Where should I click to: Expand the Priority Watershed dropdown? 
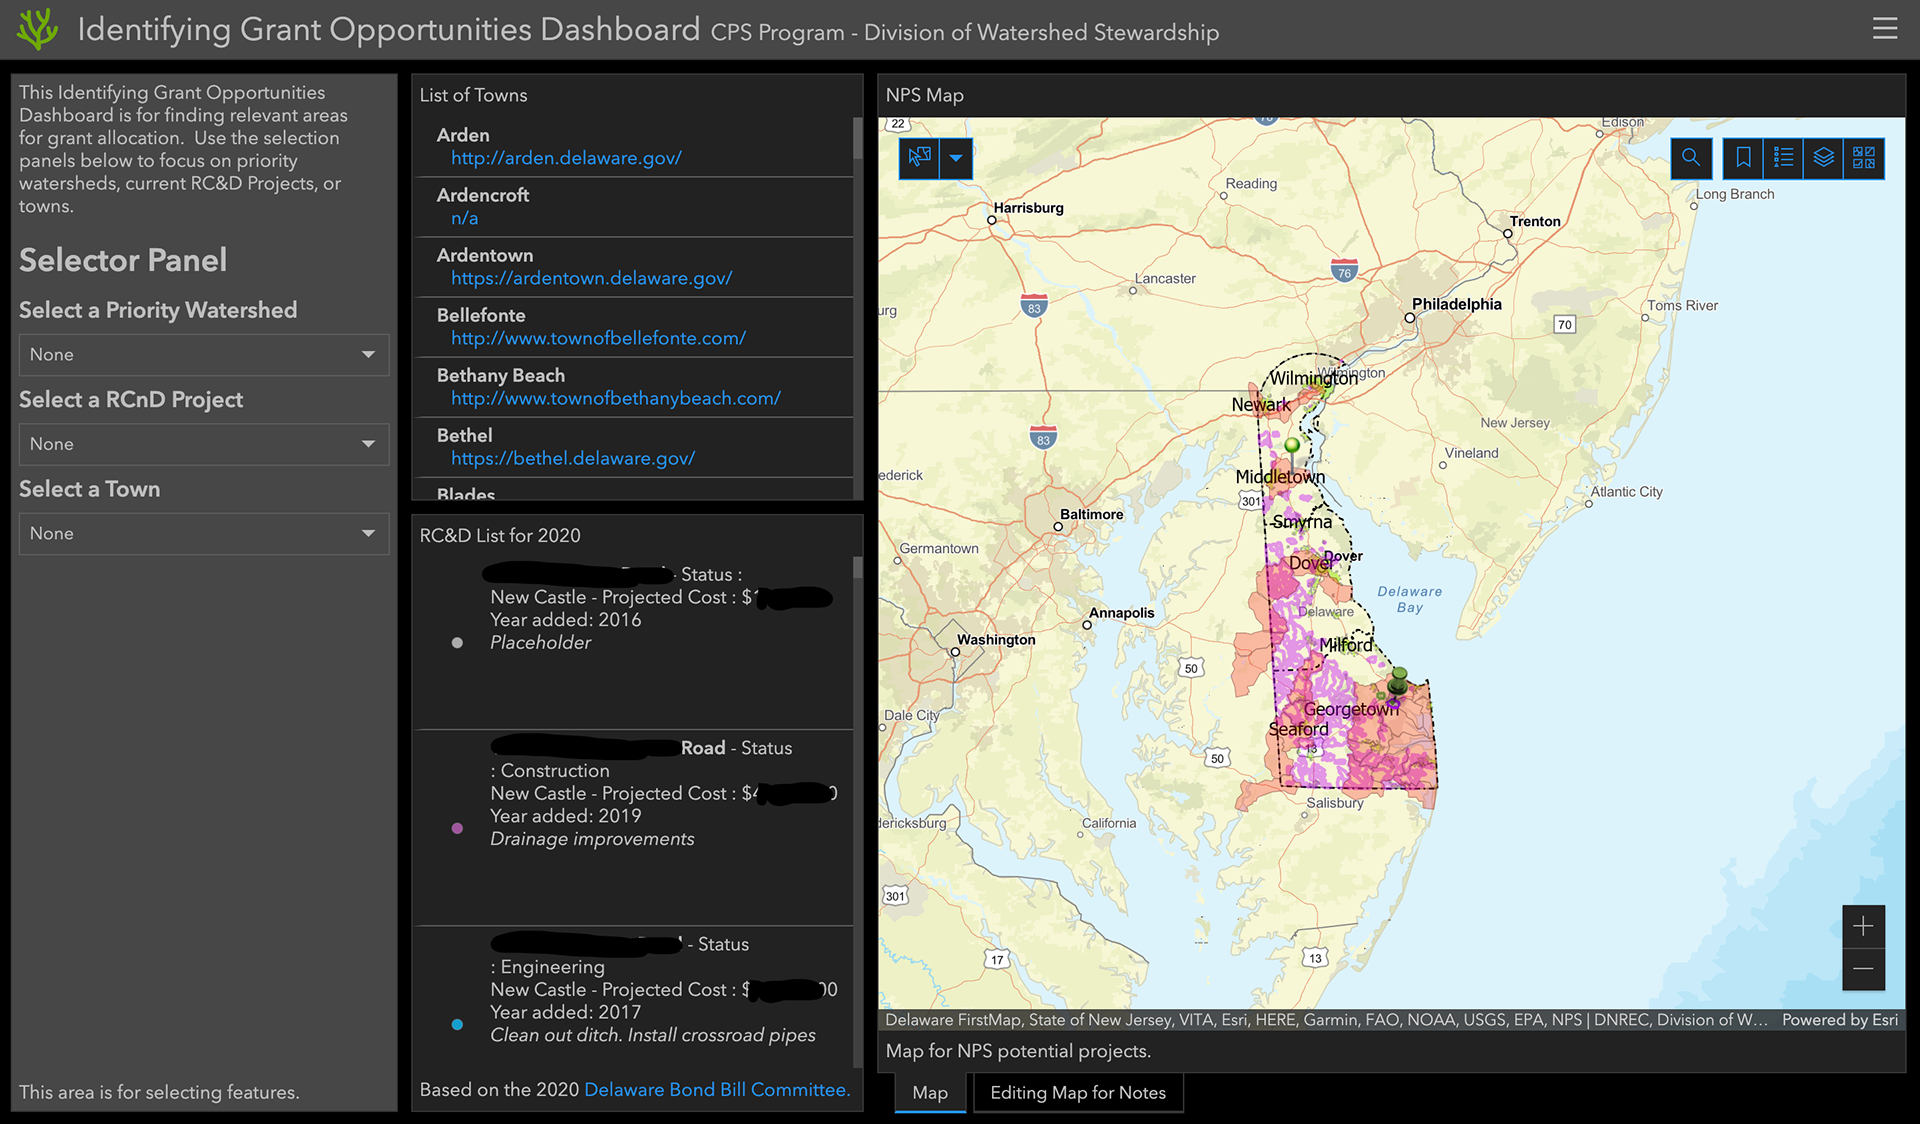pos(204,355)
